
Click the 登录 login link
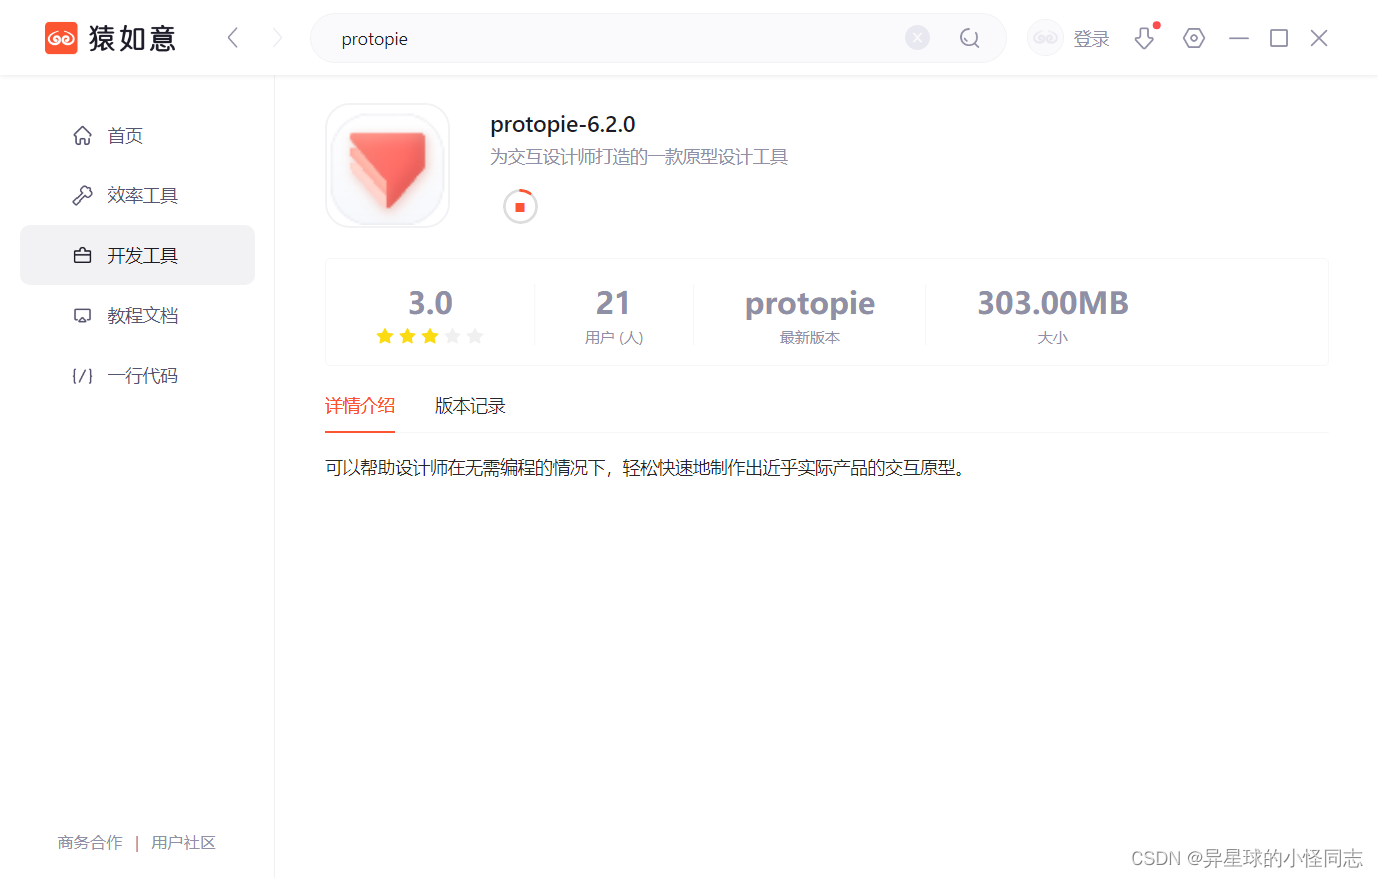pos(1091,39)
